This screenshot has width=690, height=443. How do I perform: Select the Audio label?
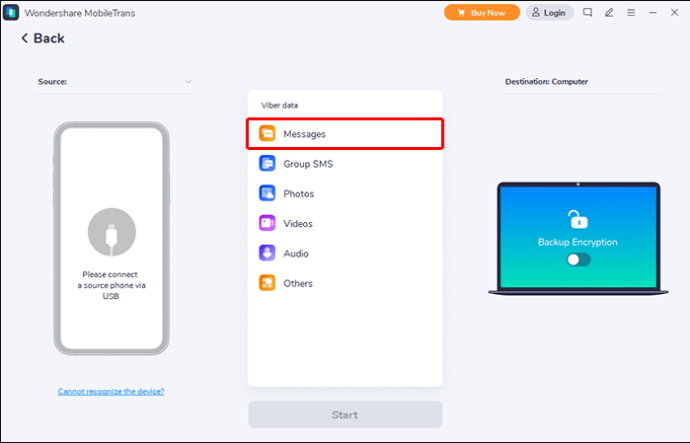[x=296, y=253]
